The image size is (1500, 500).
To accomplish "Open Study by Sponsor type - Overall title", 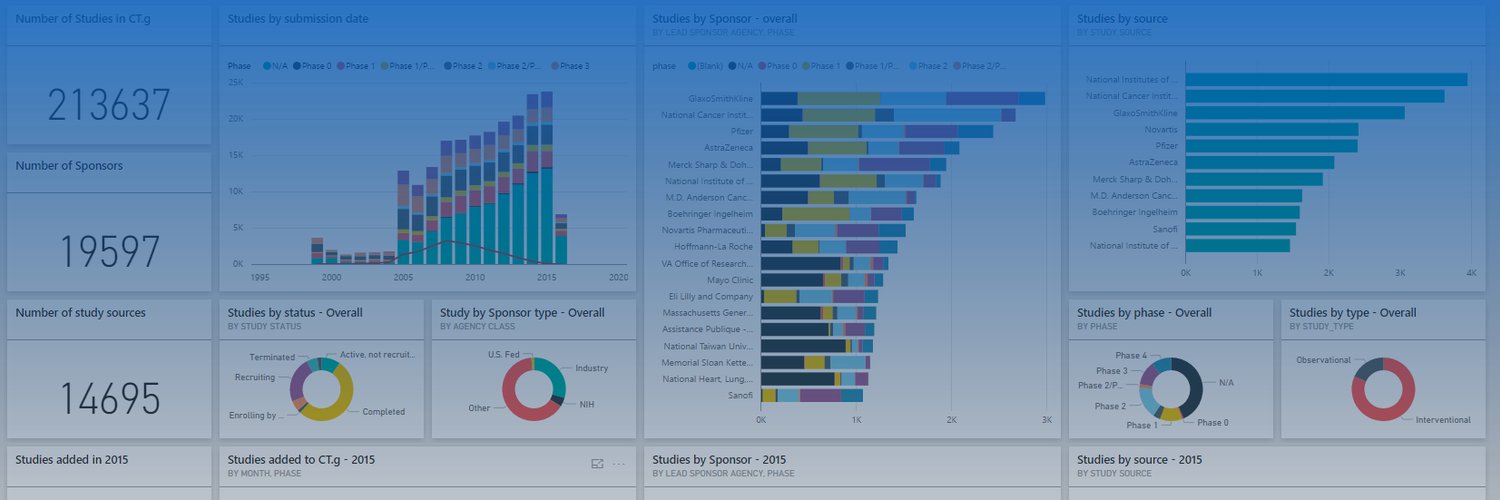I will (522, 313).
